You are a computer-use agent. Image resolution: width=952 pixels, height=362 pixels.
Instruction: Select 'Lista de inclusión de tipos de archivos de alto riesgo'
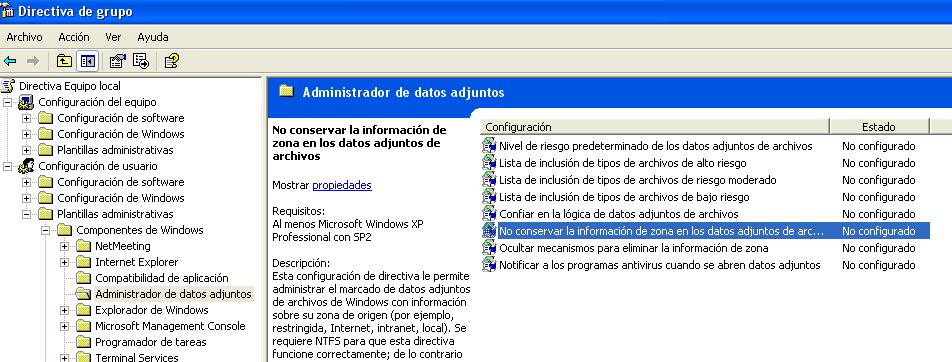click(623, 163)
